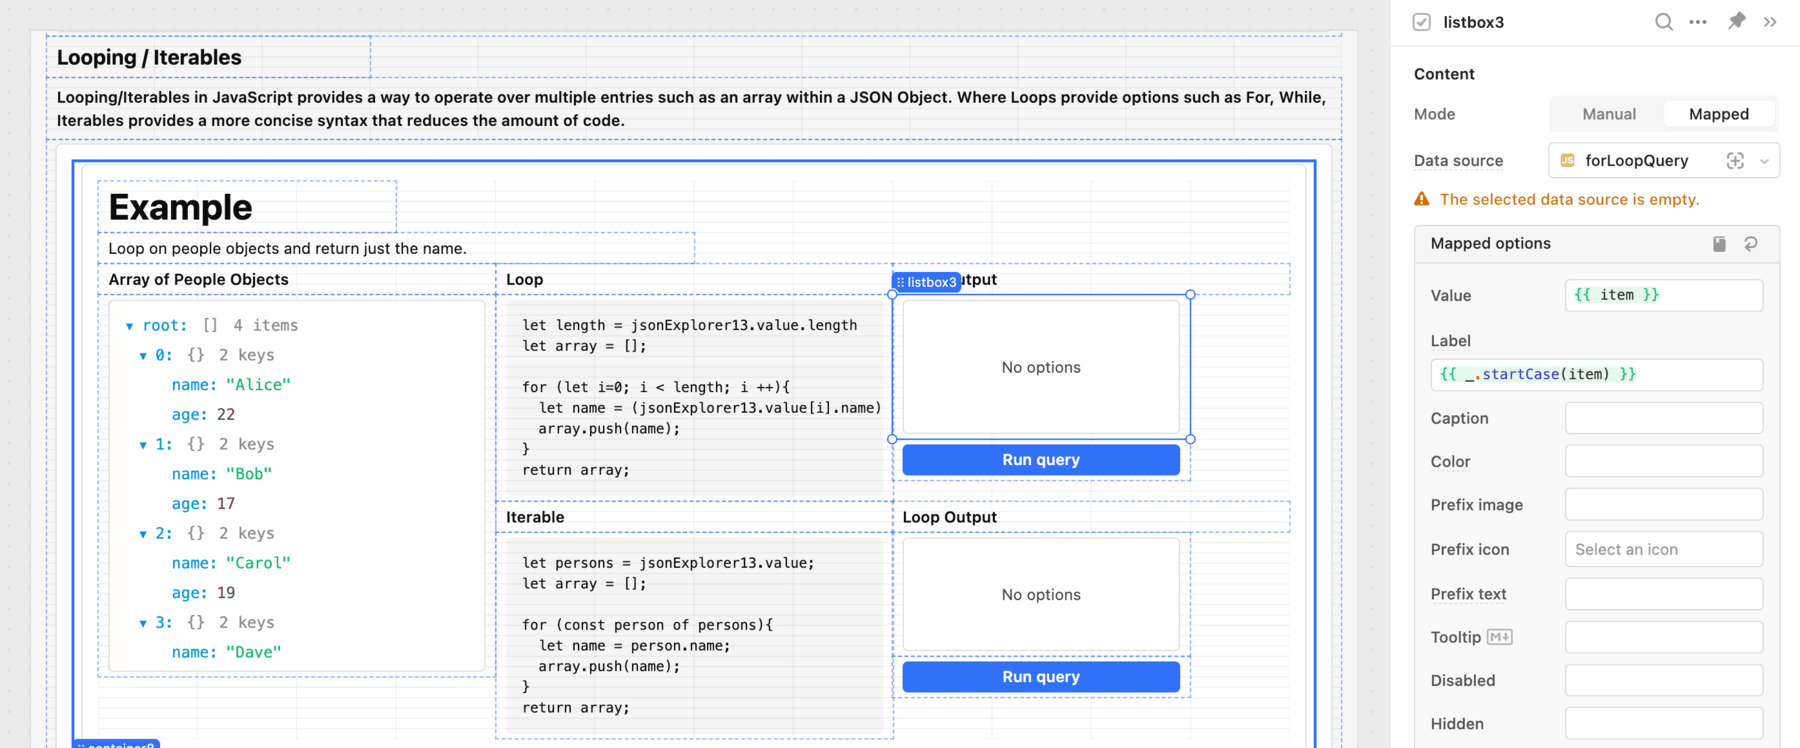Click Run query under Loop Output listbox
The height and width of the screenshot is (748, 1800).
pyautogui.click(x=1041, y=677)
